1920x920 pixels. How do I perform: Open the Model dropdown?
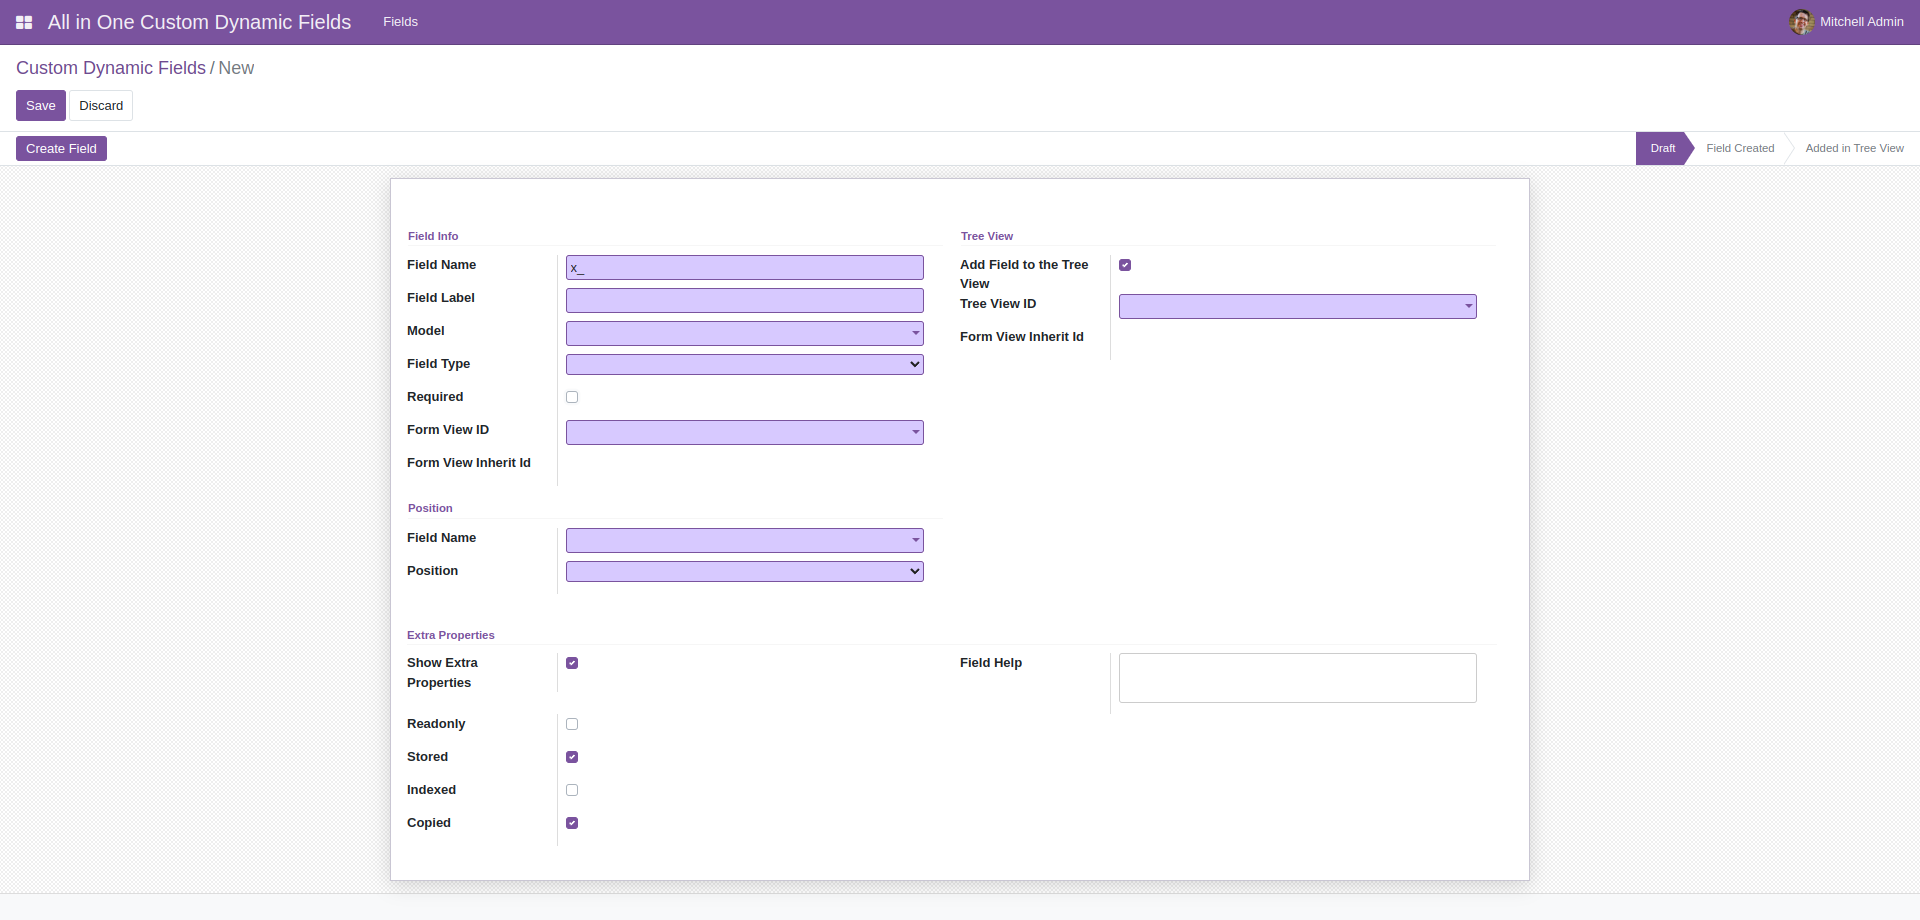coord(744,333)
